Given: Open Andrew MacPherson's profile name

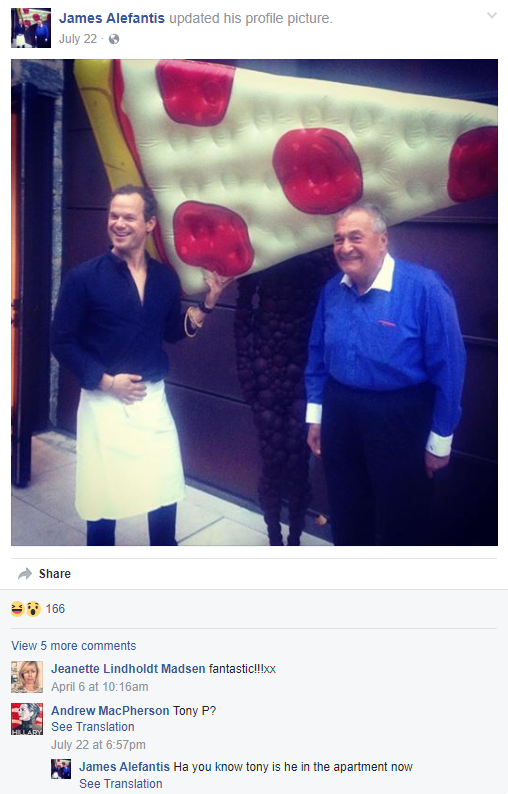Looking at the screenshot, I should (x=110, y=711).
